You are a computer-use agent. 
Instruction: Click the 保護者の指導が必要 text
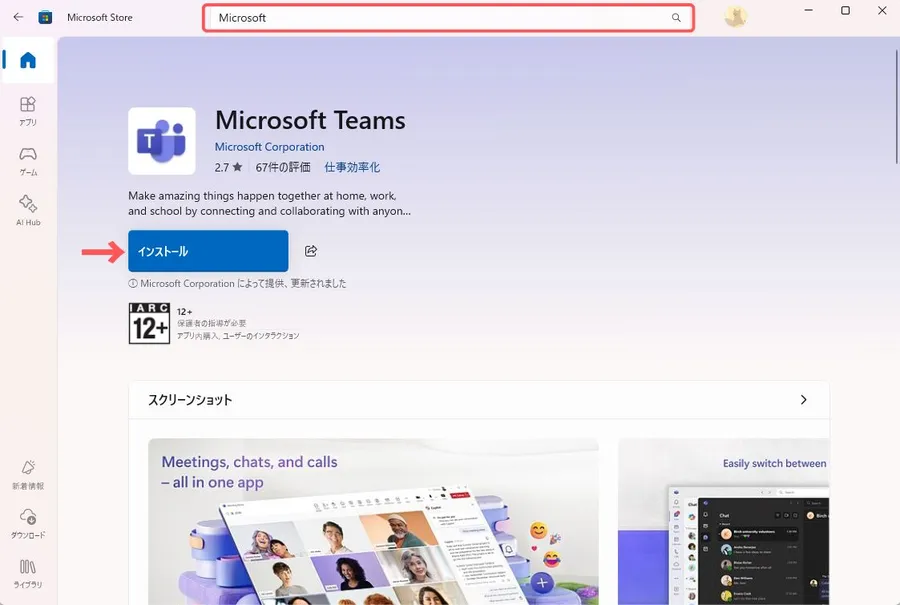coord(211,323)
